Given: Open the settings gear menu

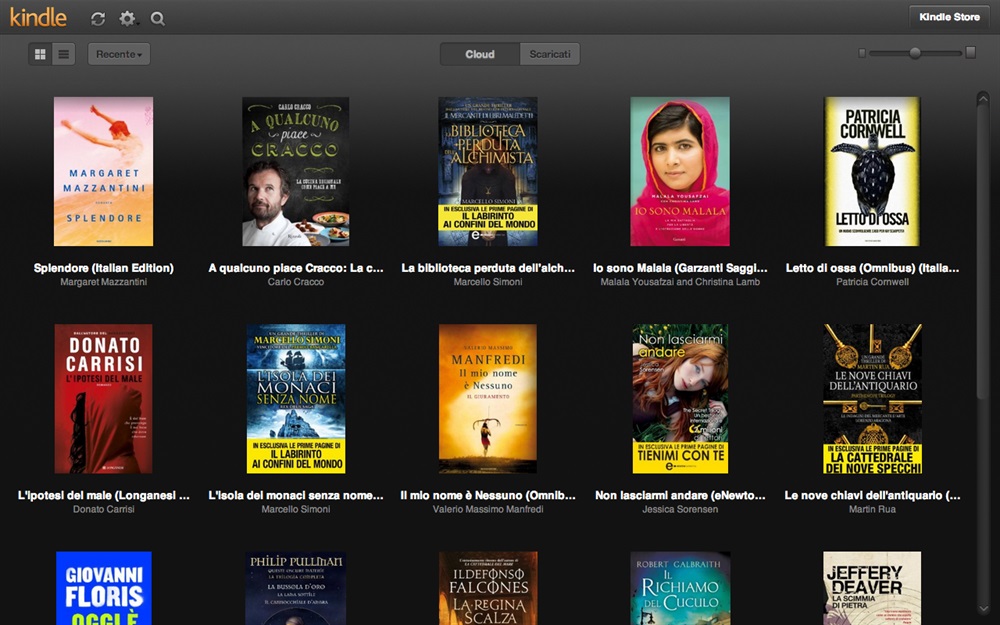Looking at the screenshot, I should [x=127, y=18].
